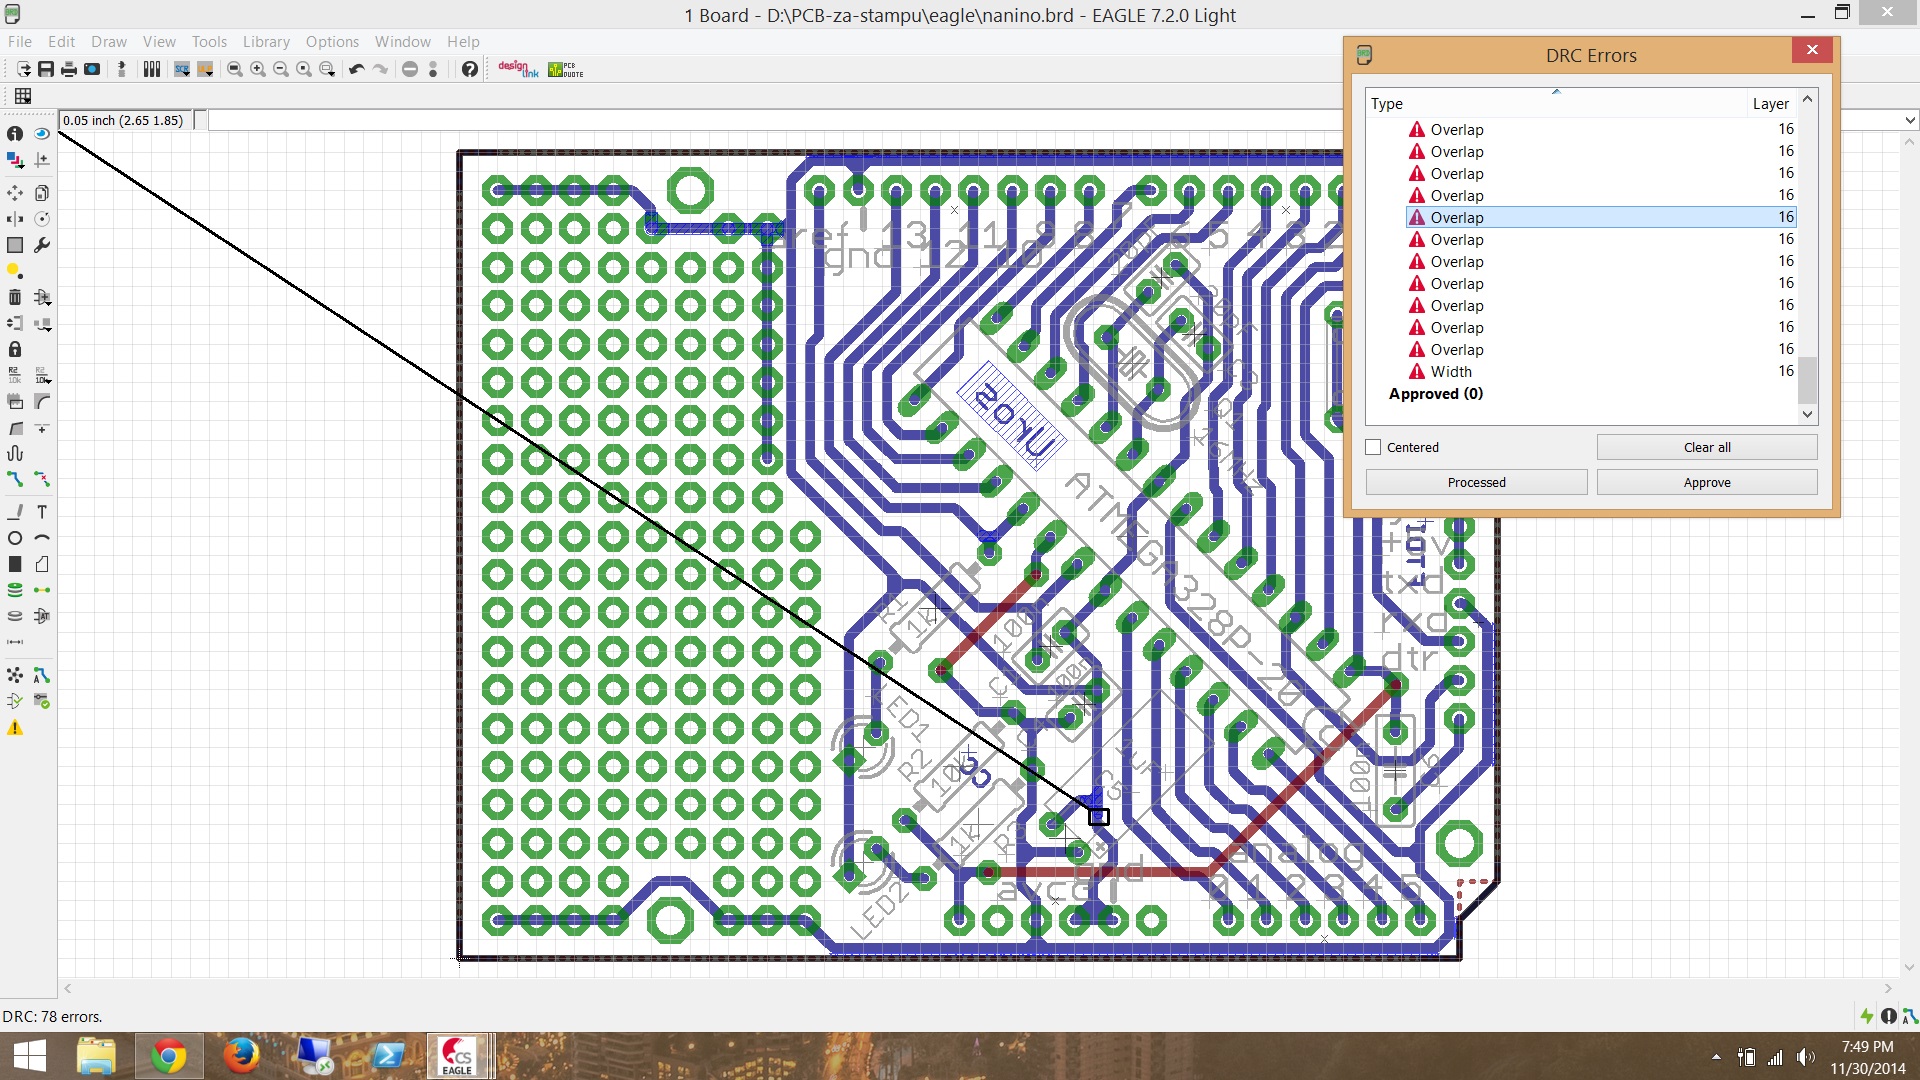
Task: Toggle the Centered checkbox in DRC
Action: (1373, 447)
